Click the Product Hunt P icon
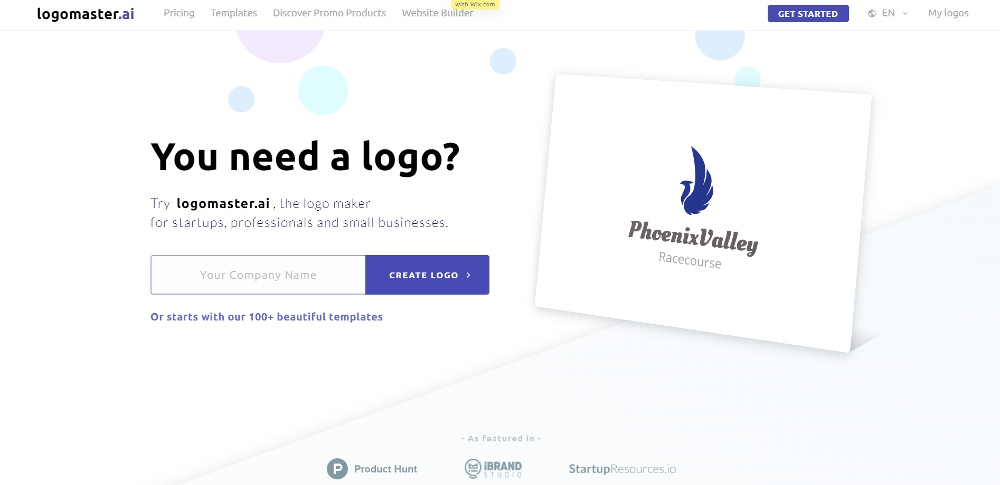The height and width of the screenshot is (485, 1000). pos(337,469)
